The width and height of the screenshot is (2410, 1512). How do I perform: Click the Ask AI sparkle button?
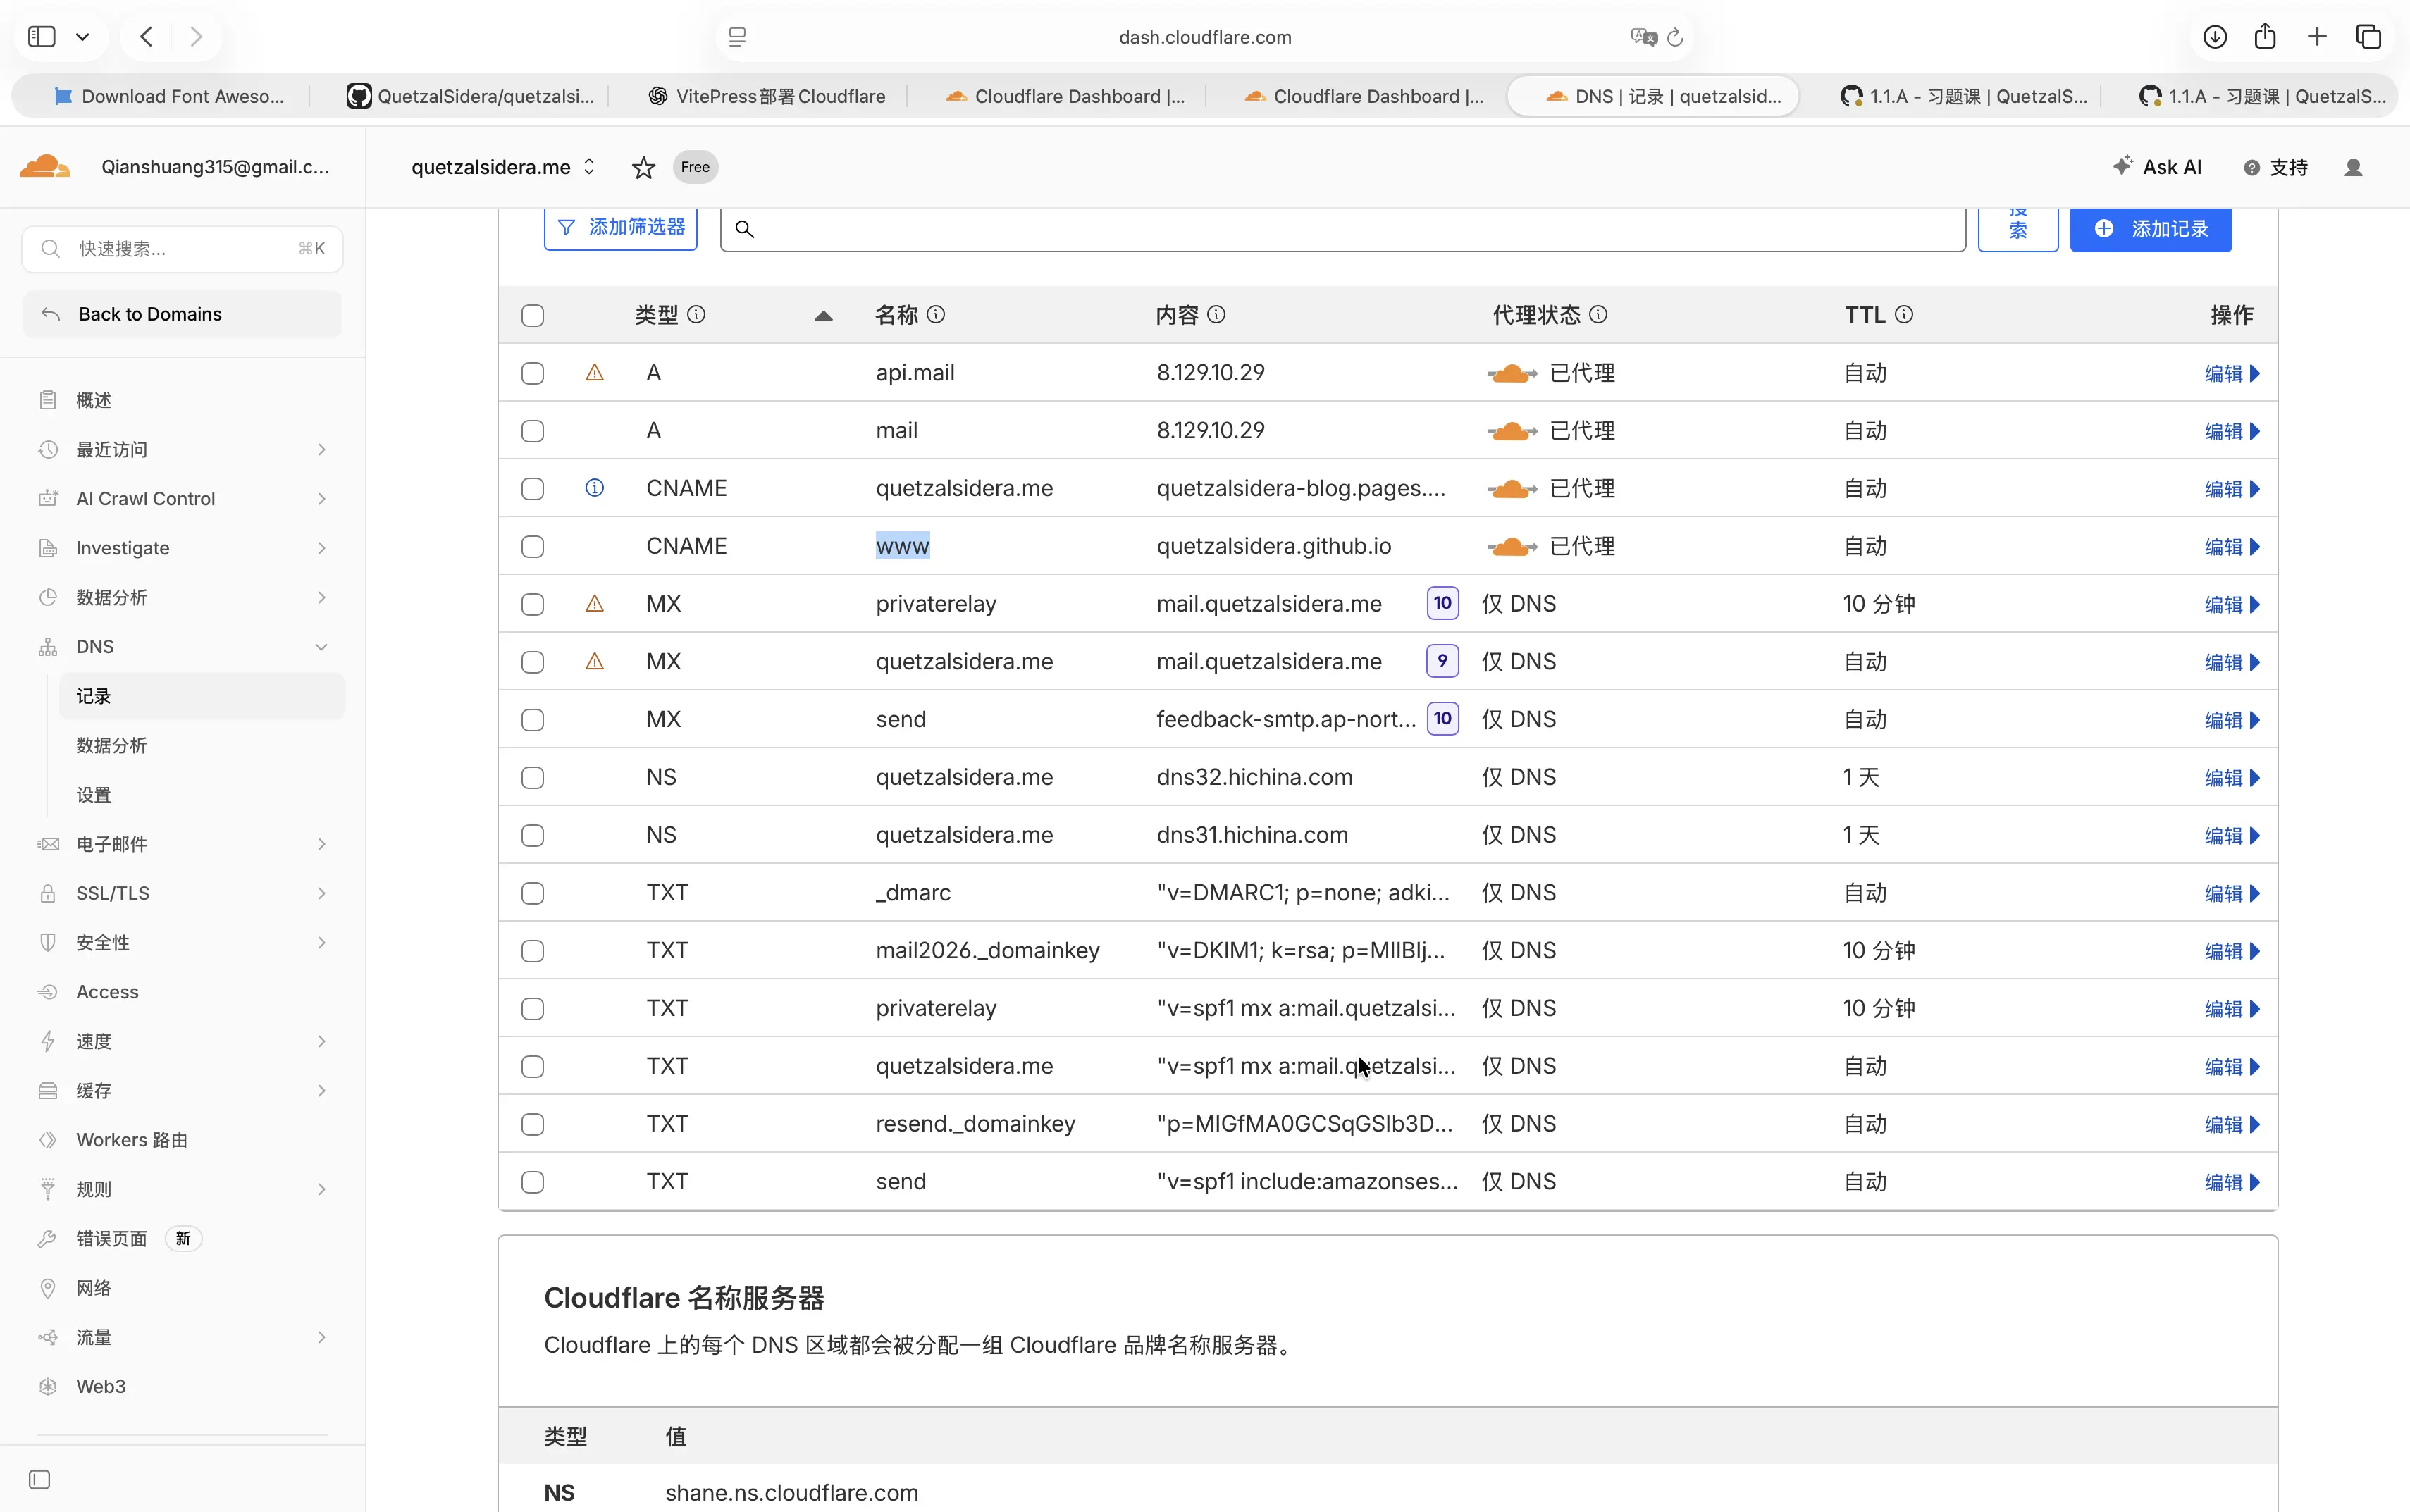pos(2157,167)
